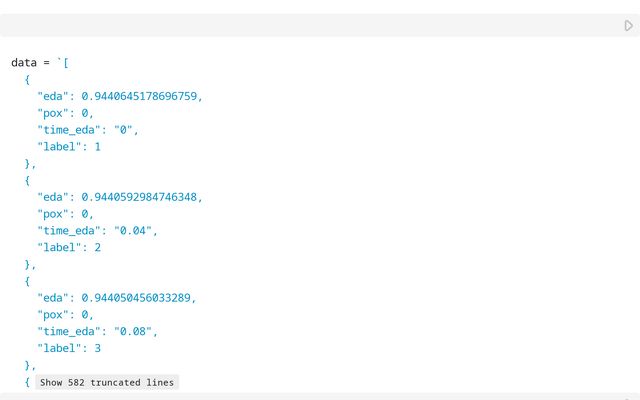The width and height of the screenshot is (640, 400).
Task: Click the label value 3
Action: (x=97, y=349)
